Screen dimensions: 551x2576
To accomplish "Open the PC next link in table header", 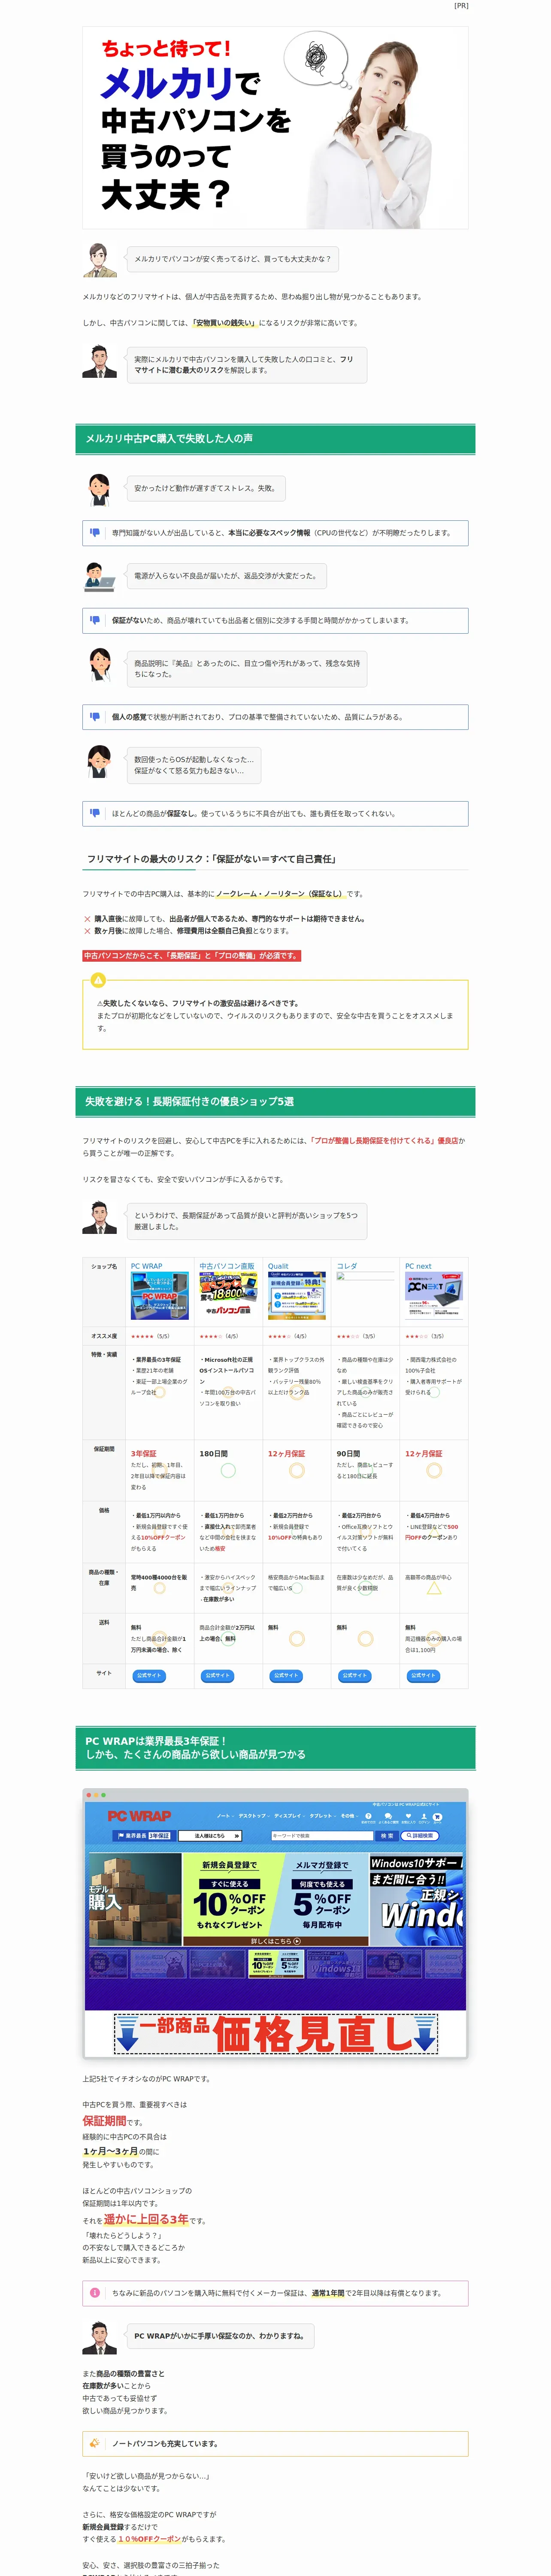I will (418, 1266).
